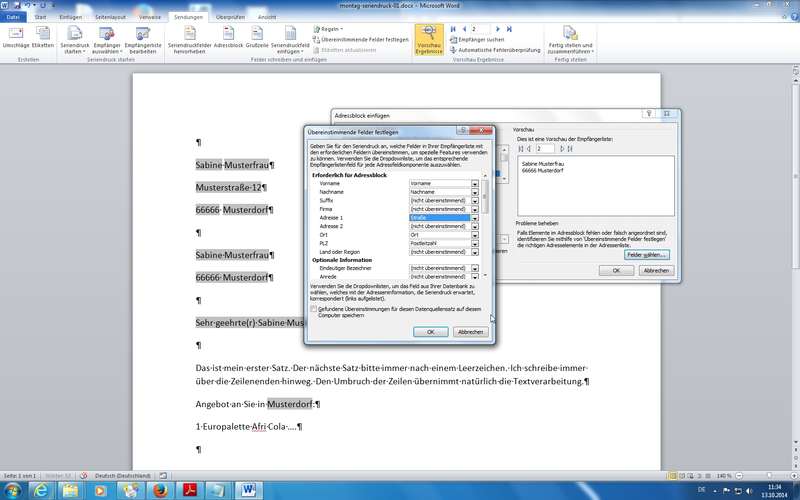800x500 pixels.
Task: Click Seriendruckfeld einfügen ribbon icon
Action: coord(290,40)
